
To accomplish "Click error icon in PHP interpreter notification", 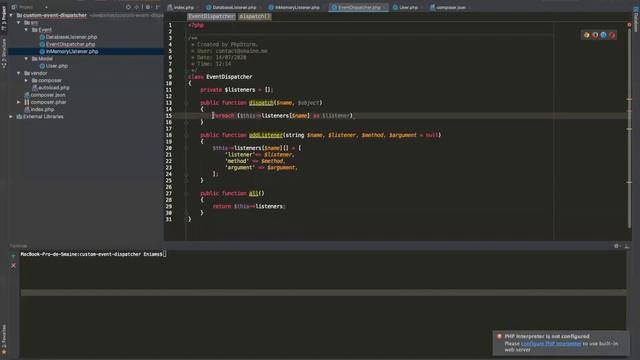I will 499,336.
